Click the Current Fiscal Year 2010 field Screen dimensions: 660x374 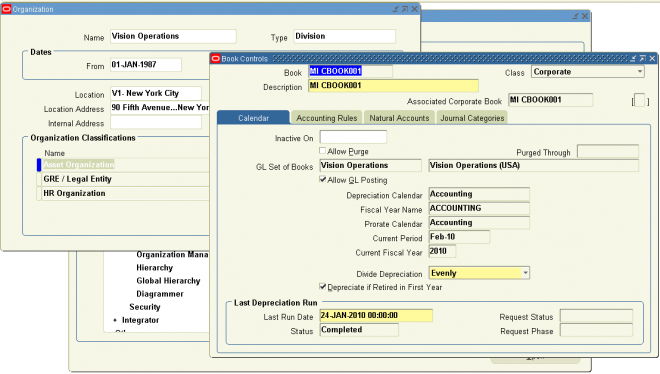[x=442, y=251]
